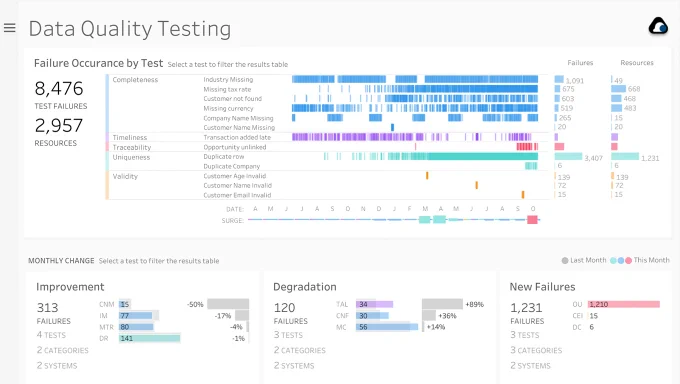Viewport: 680px width, 384px height.
Task: Click the DR improvement bar showing 141
Action: [x=150, y=338]
